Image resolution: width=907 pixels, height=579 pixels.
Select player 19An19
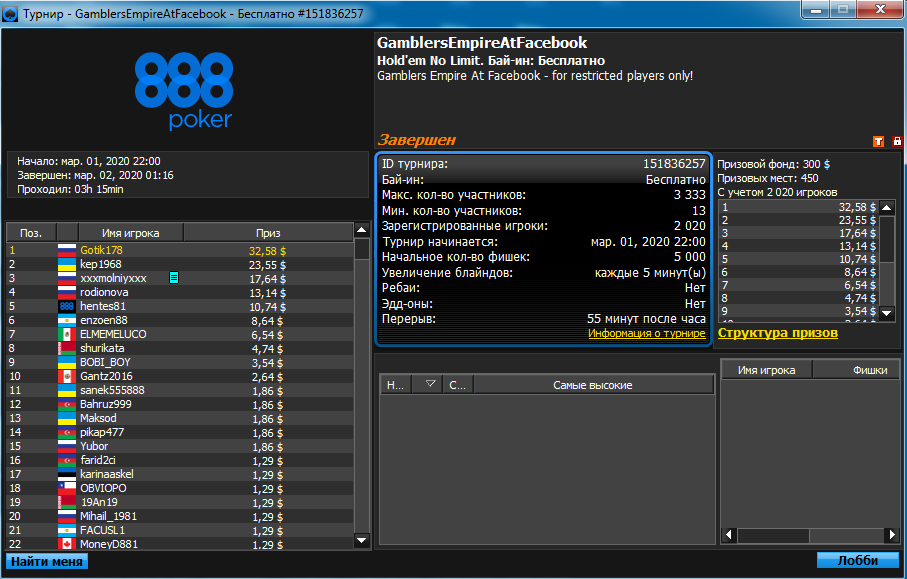pos(180,503)
